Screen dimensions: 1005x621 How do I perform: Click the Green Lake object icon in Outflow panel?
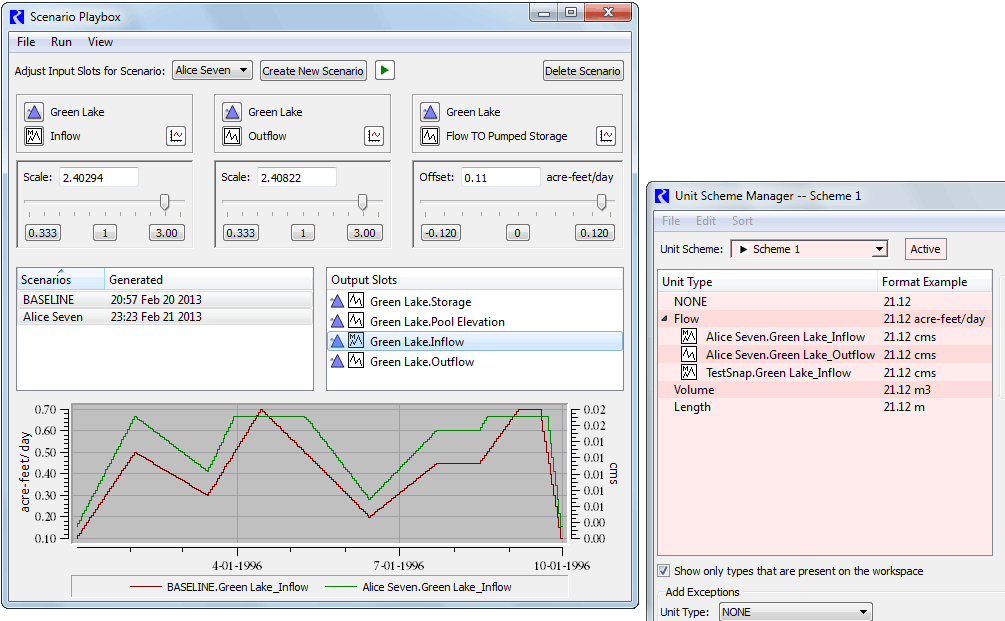(232, 112)
